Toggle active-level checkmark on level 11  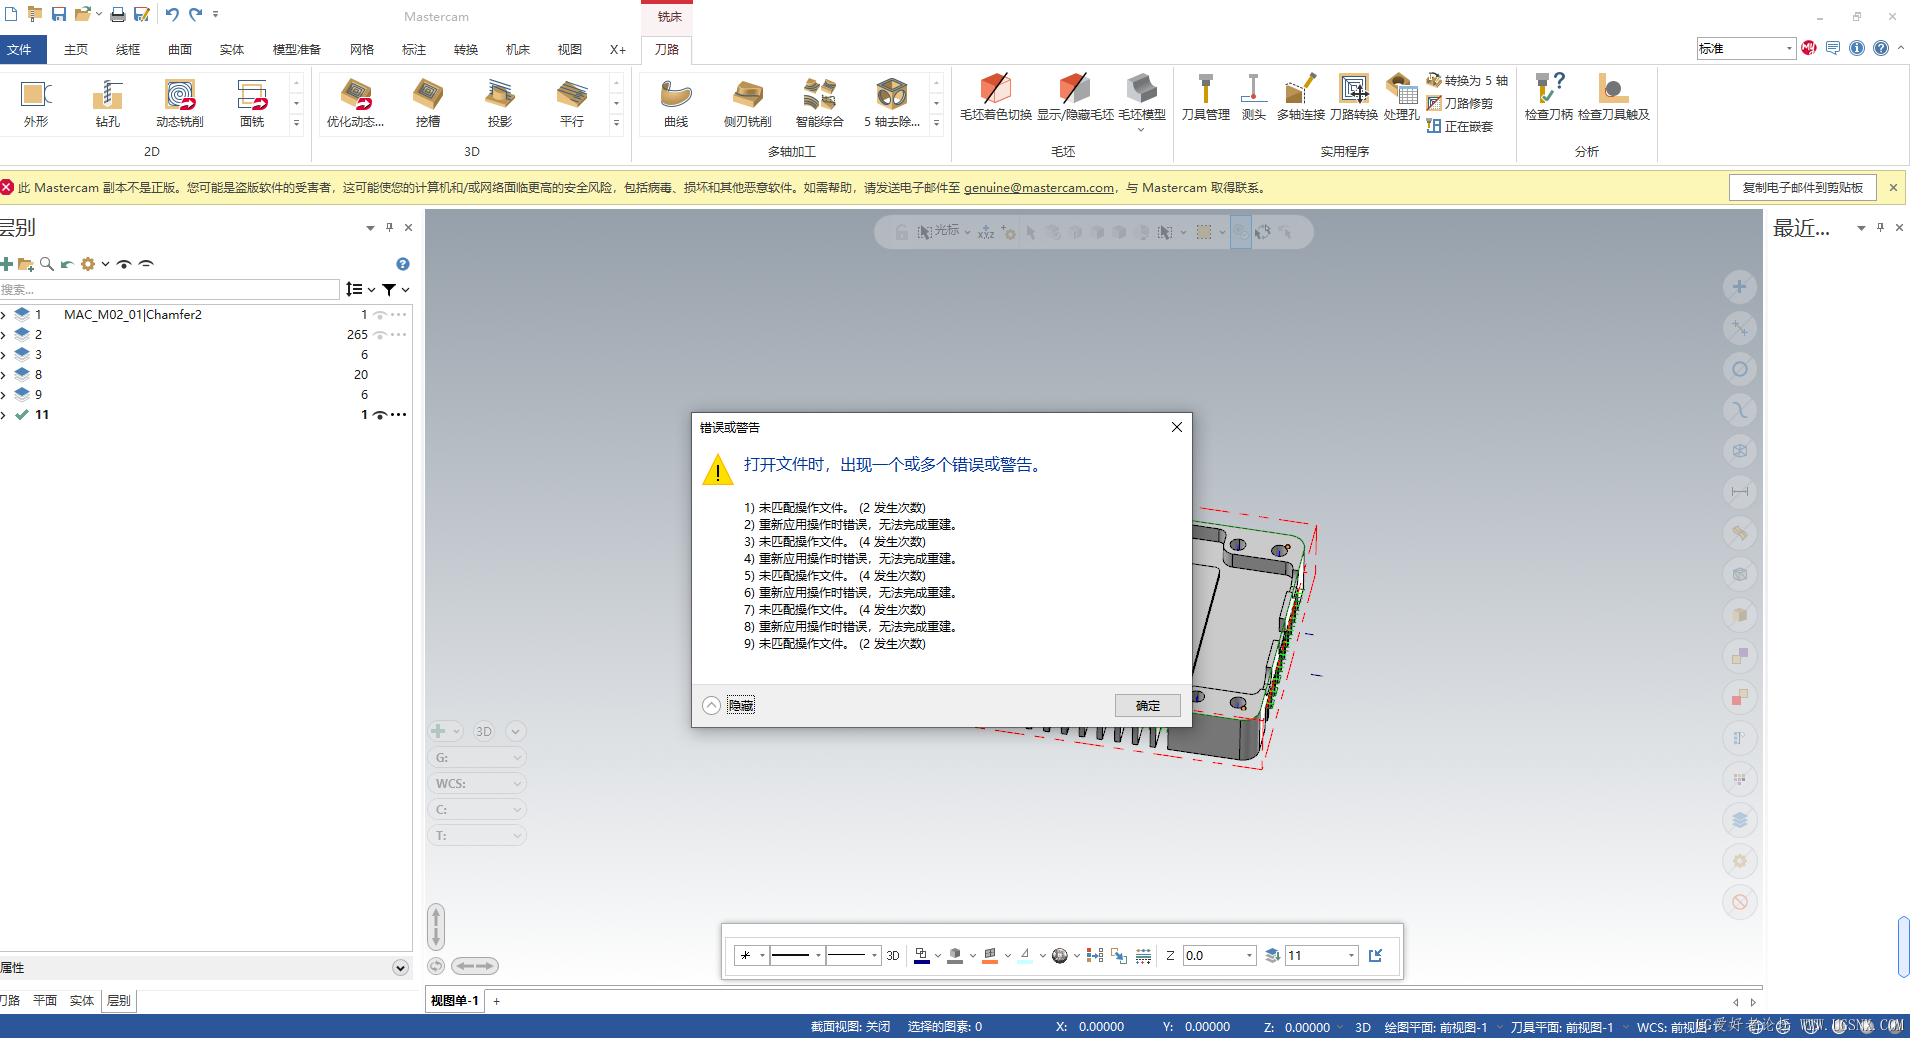click(x=21, y=414)
